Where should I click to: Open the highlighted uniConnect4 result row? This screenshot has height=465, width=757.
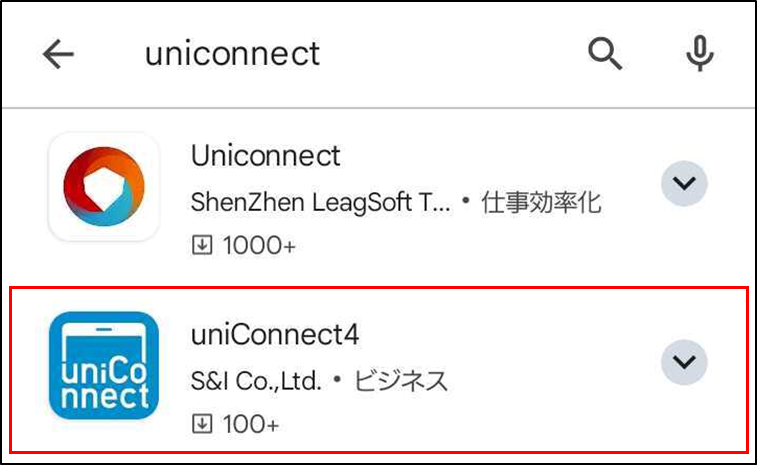pos(379,370)
